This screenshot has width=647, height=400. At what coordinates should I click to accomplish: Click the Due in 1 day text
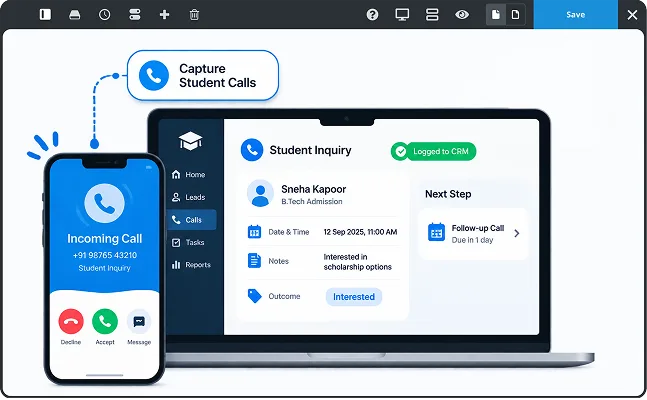point(472,240)
